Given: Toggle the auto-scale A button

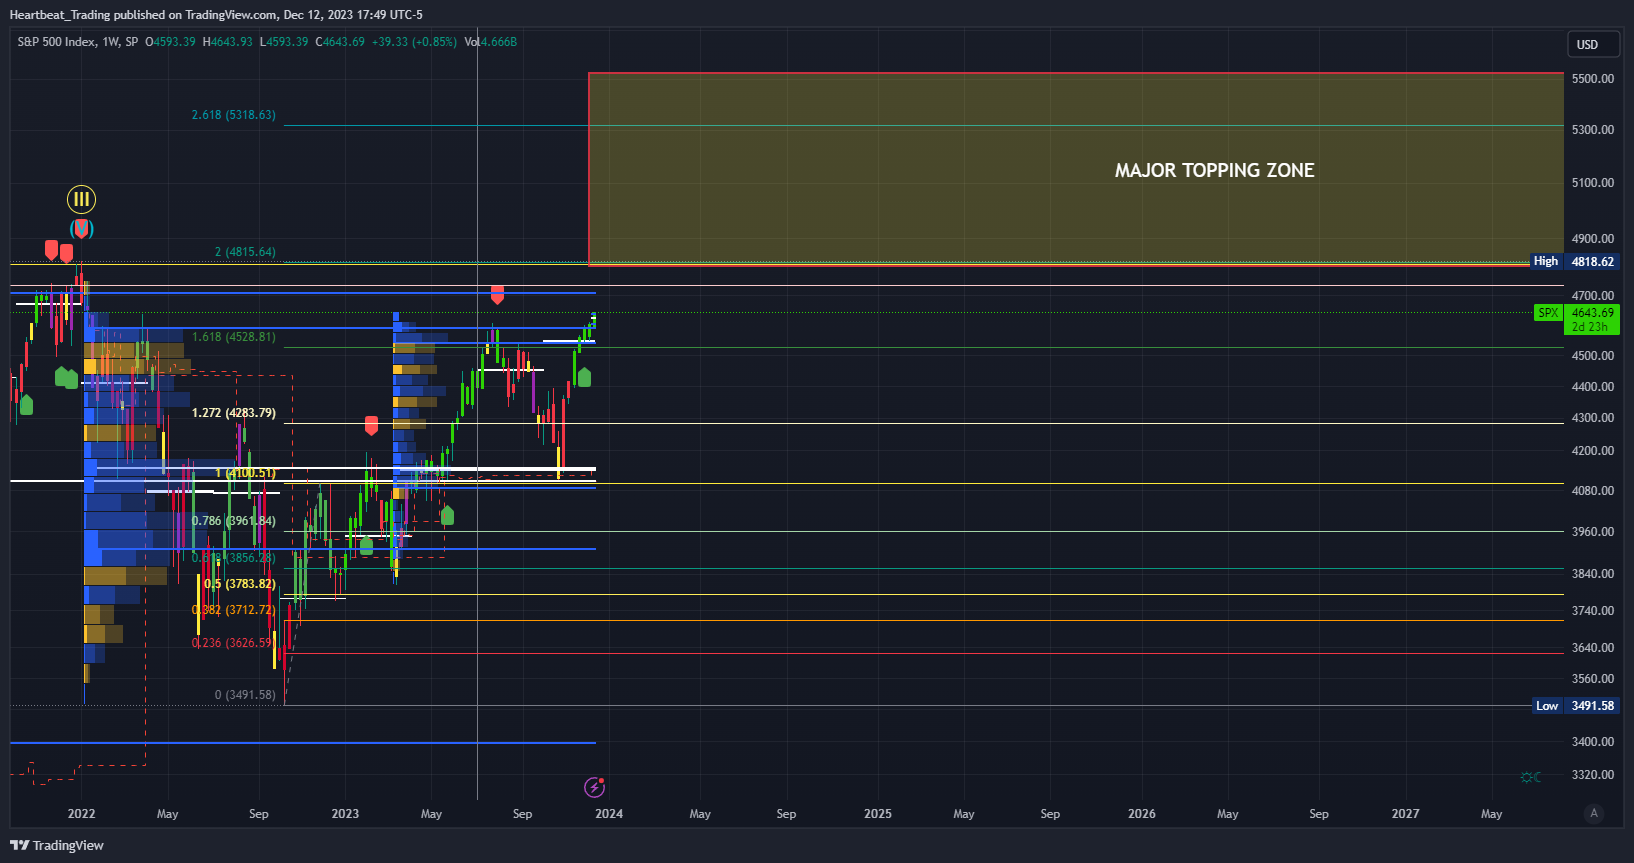Looking at the screenshot, I should (x=1594, y=813).
